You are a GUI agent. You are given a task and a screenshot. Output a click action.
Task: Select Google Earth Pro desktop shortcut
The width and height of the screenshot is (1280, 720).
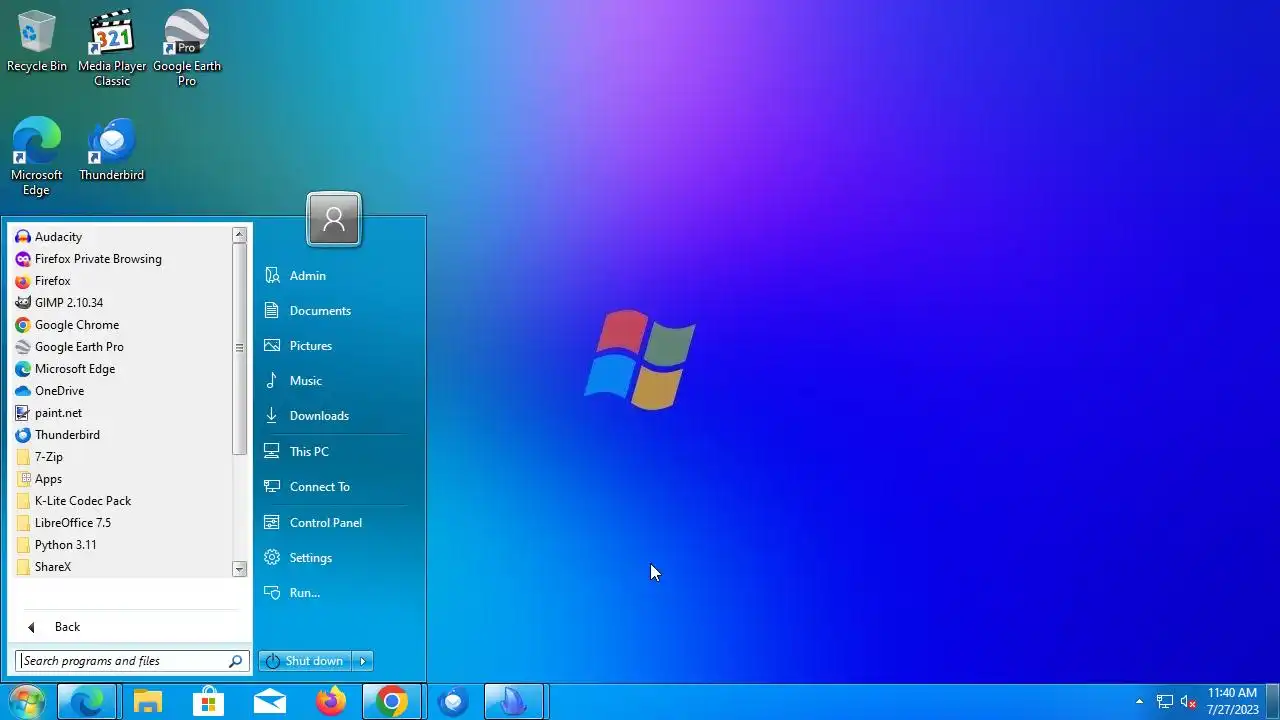tap(187, 49)
